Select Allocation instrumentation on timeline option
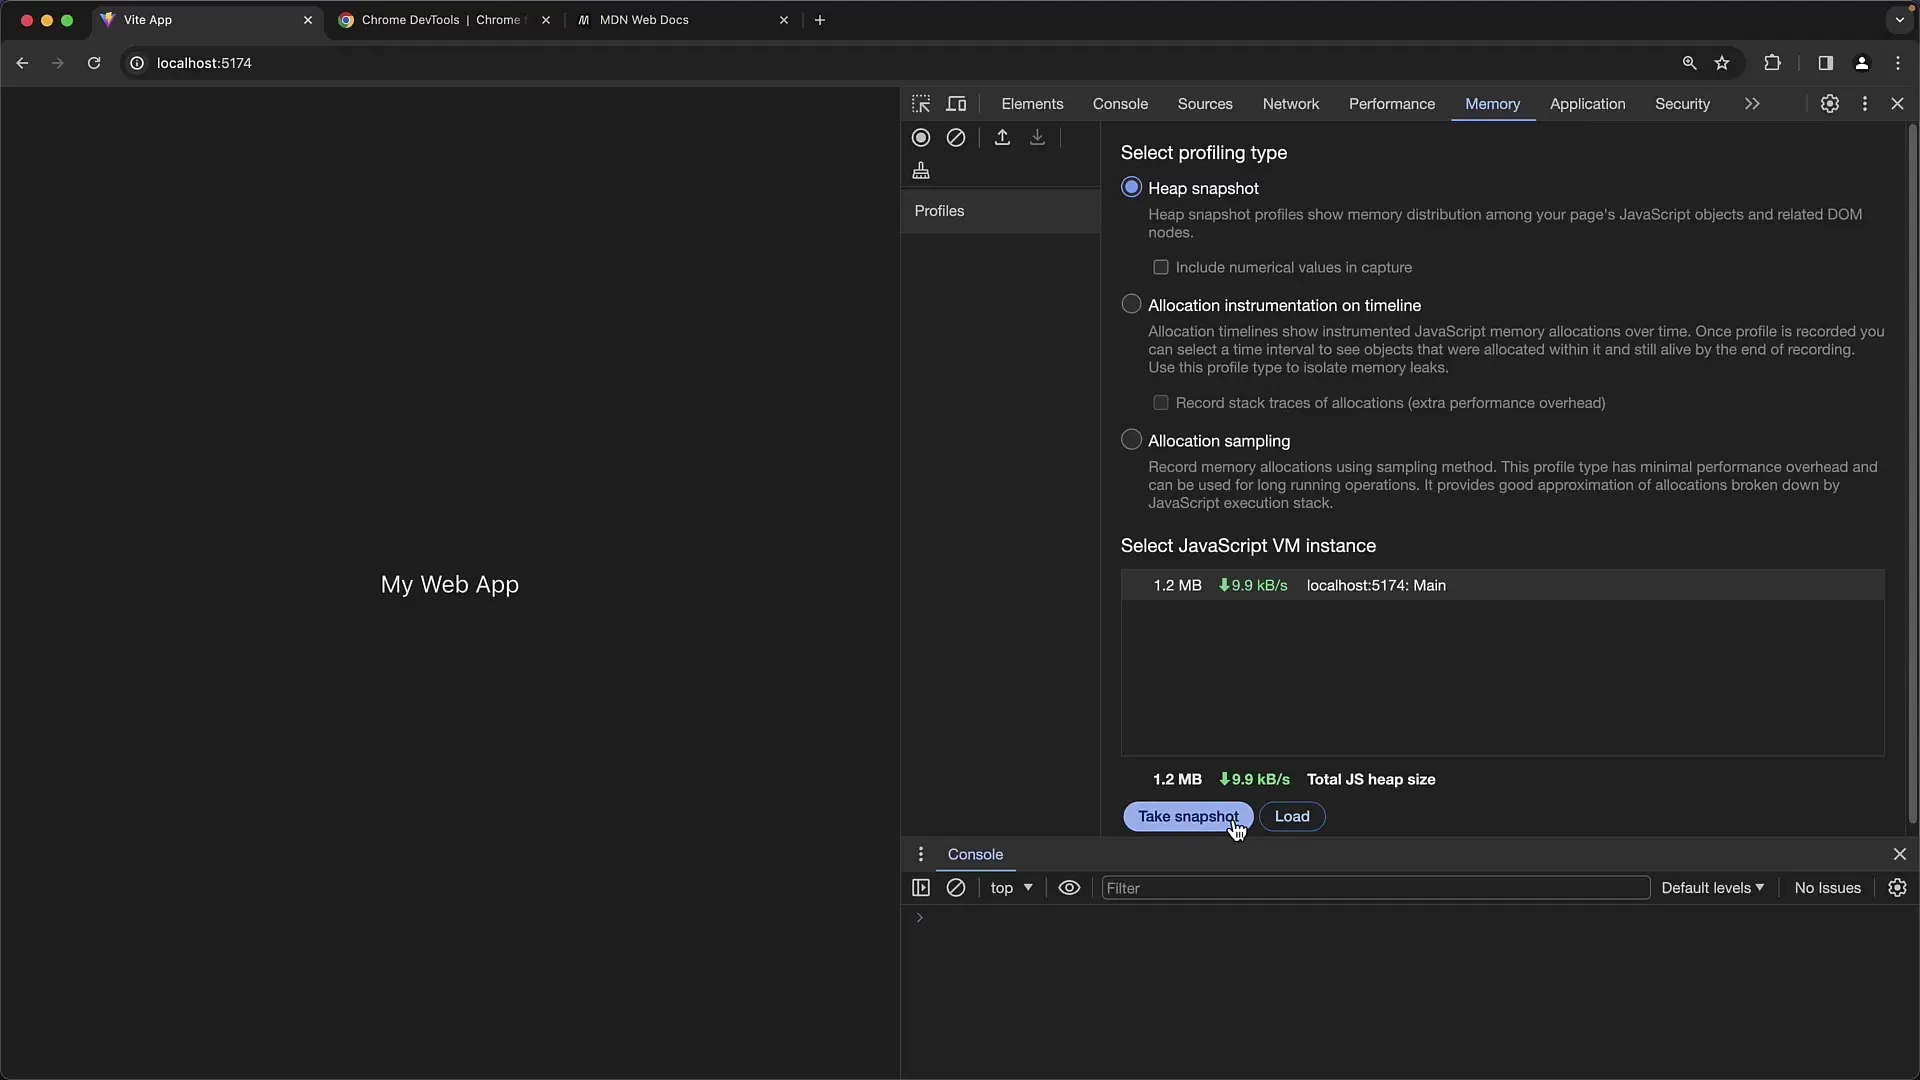Image resolution: width=1920 pixels, height=1080 pixels. pyautogui.click(x=1131, y=304)
